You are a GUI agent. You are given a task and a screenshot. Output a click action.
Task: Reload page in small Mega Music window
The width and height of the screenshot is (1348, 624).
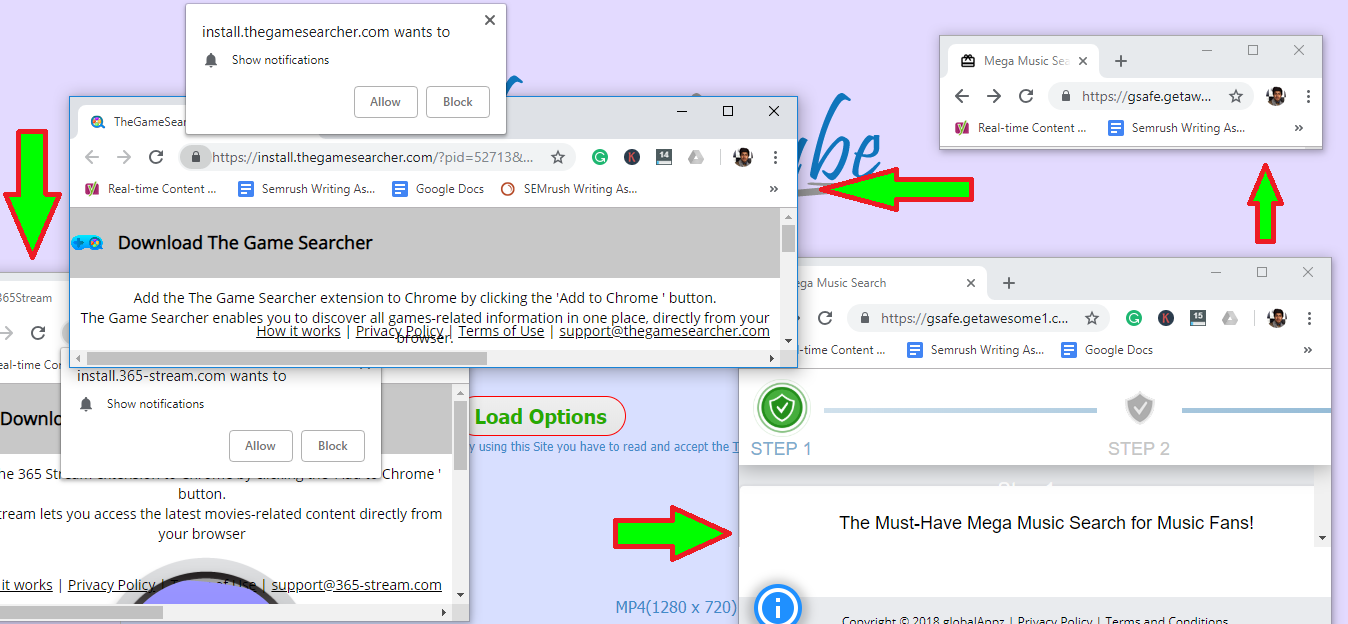(1026, 96)
